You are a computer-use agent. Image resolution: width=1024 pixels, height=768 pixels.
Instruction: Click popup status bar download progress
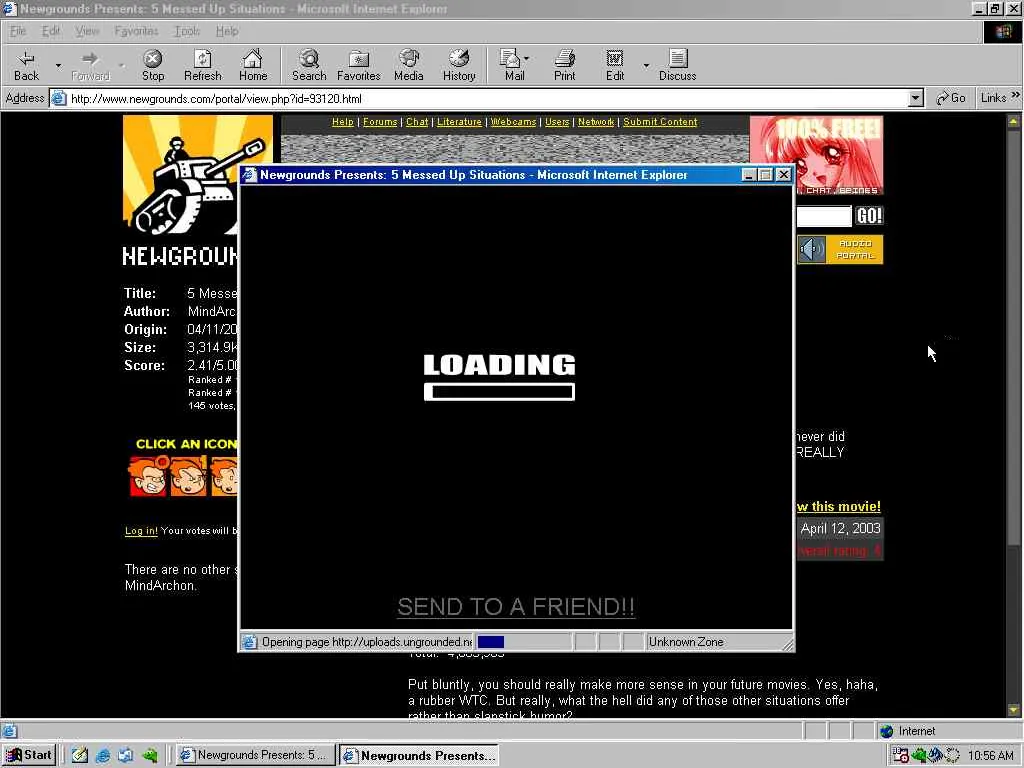[x=523, y=642]
